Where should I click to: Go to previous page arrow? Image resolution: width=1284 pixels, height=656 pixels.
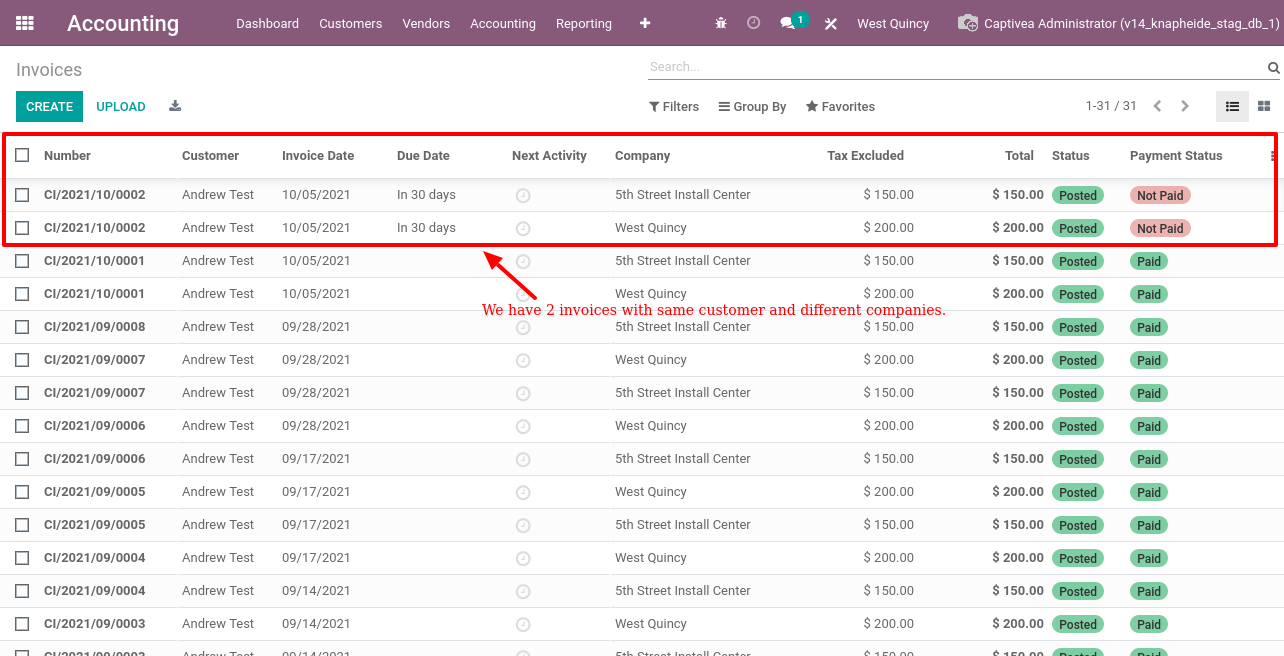pyautogui.click(x=1157, y=106)
